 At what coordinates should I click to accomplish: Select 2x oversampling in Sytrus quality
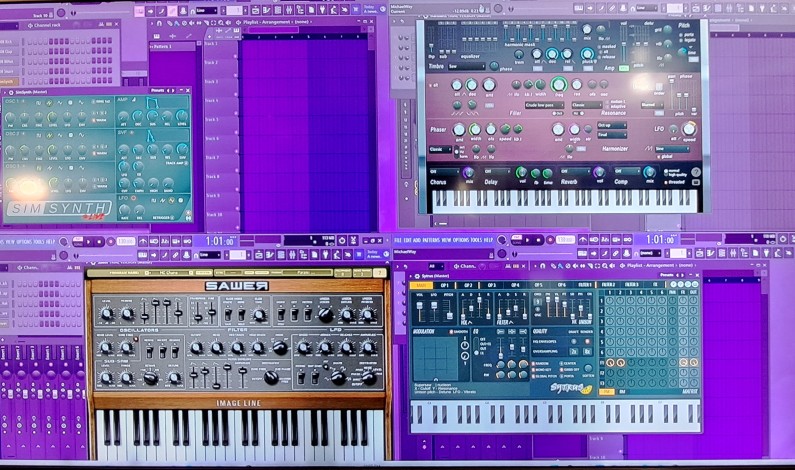pyautogui.click(x=574, y=351)
